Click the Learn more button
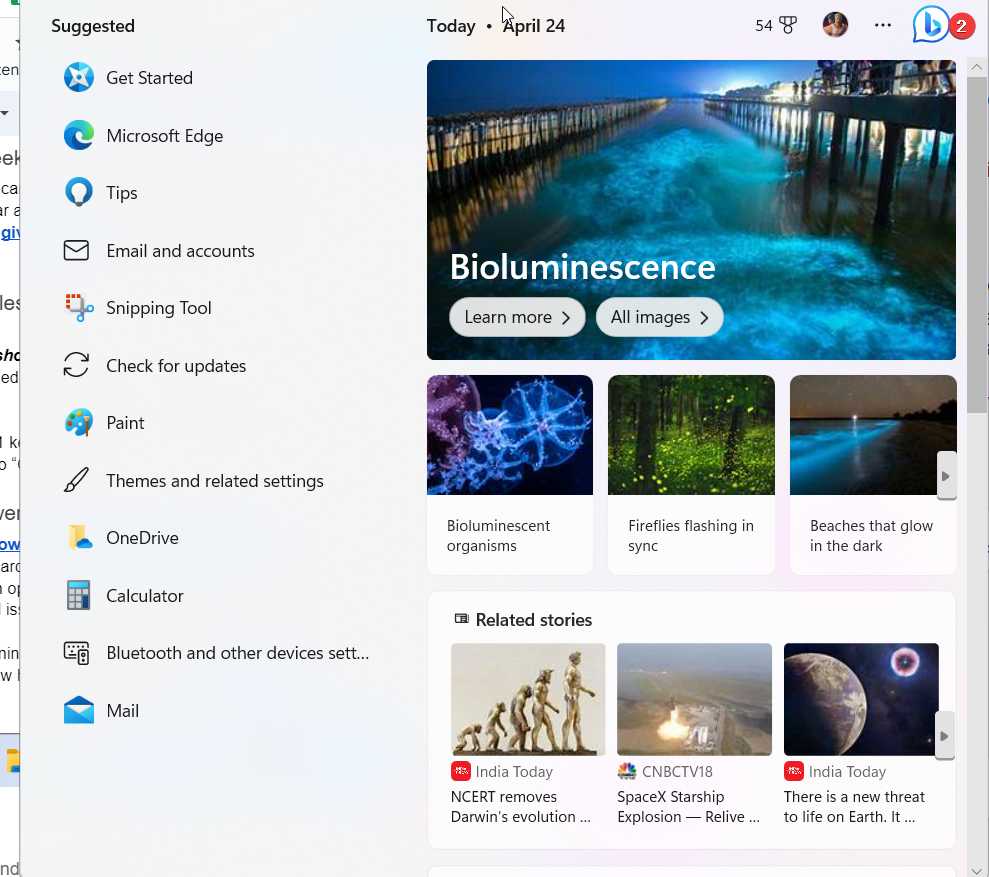Image resolution: width=989 pixels, height=877 pixels. pos(517,317)
